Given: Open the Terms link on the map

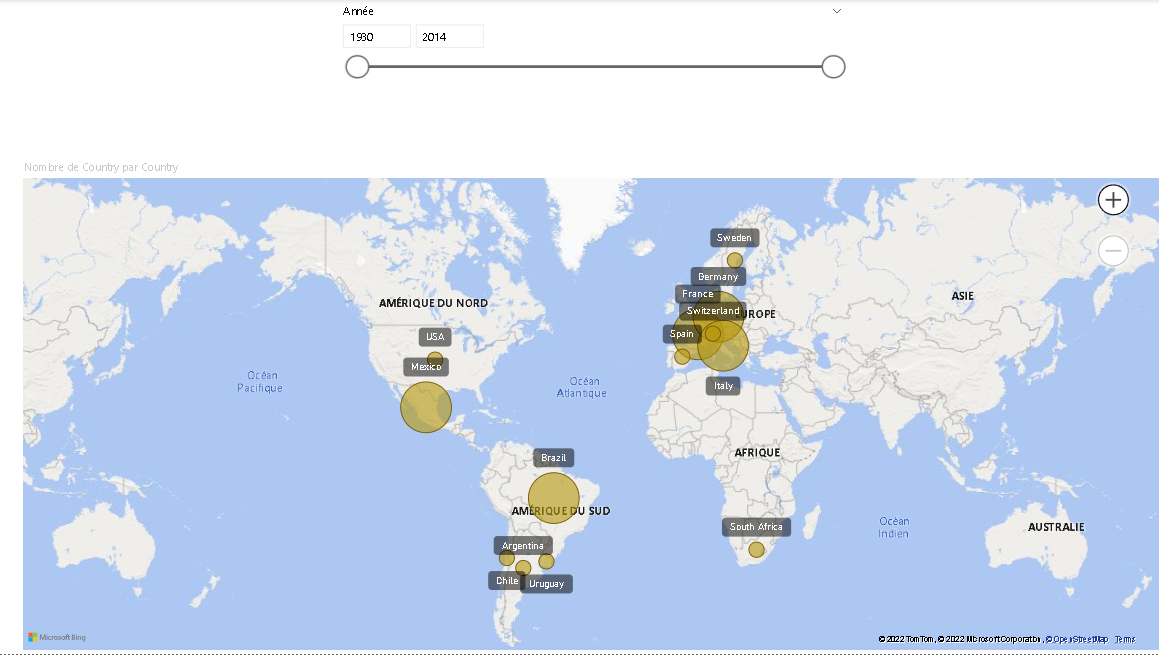Looking at the screenshot, I should (1125, 639).
